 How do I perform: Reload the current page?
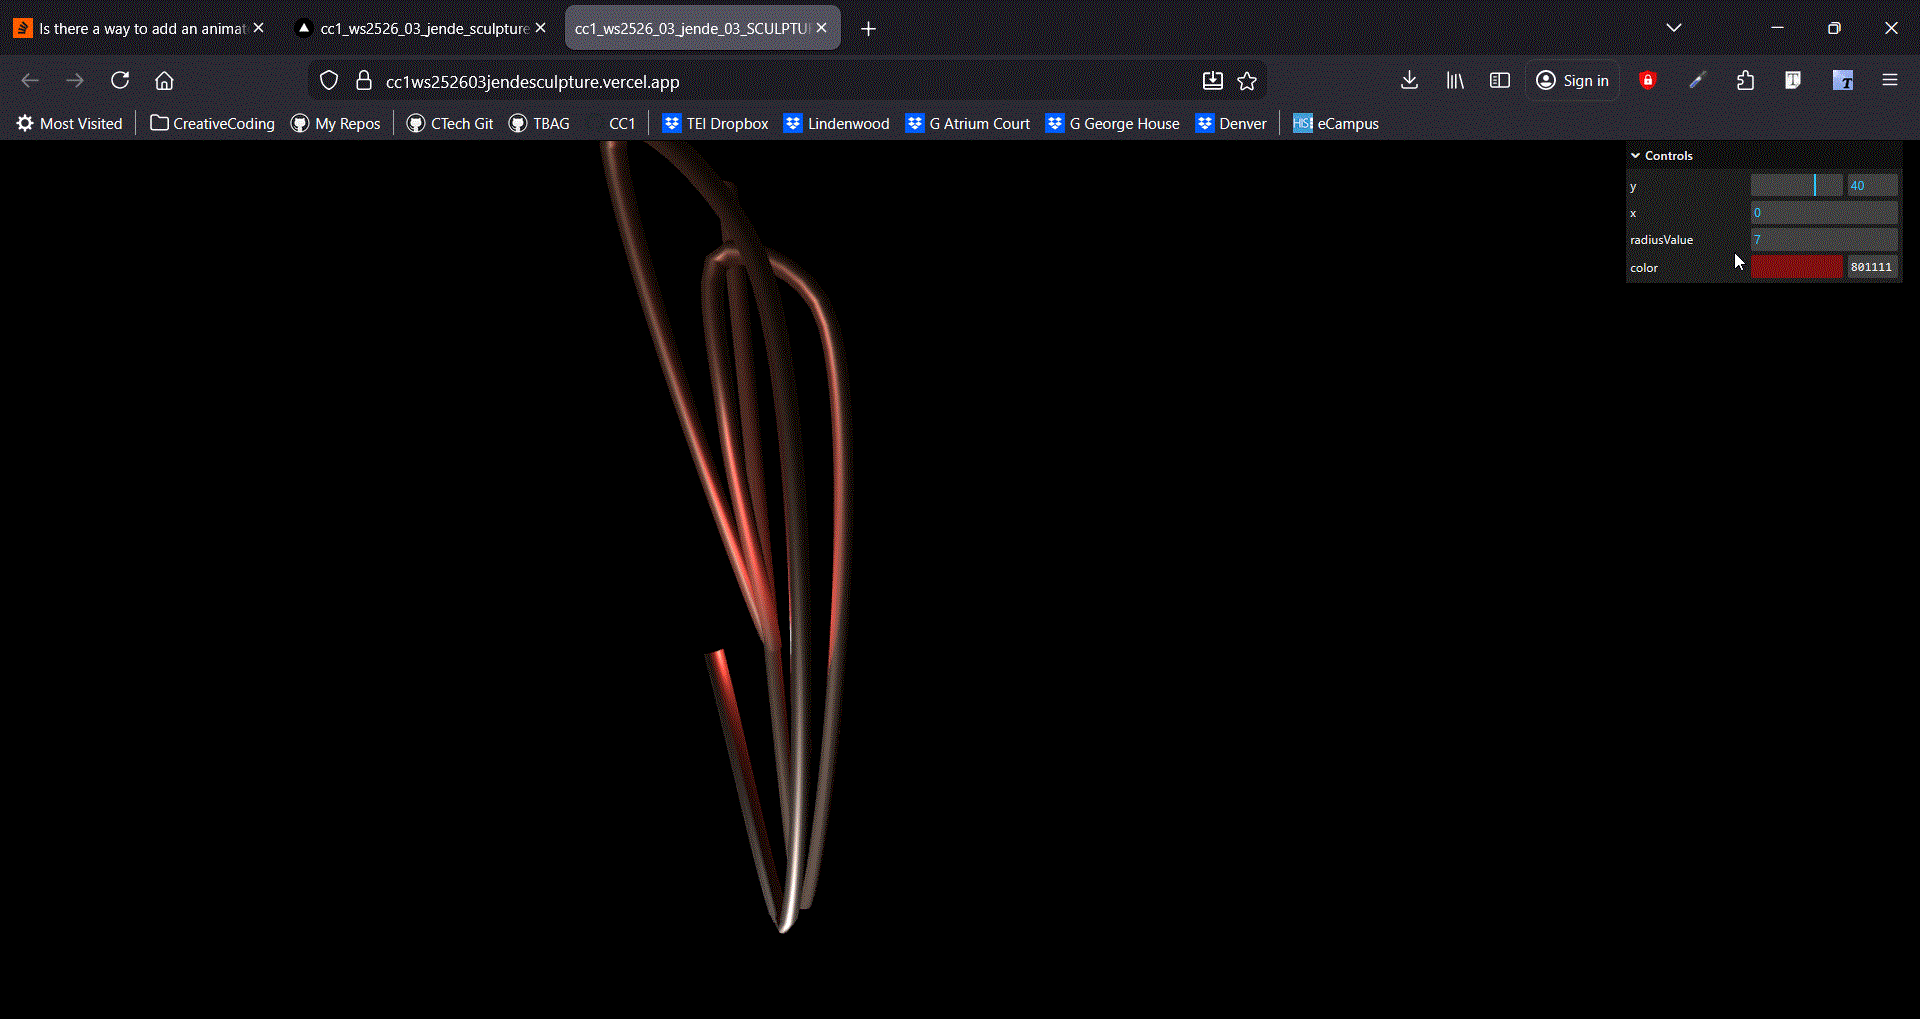tap(120, 81)
